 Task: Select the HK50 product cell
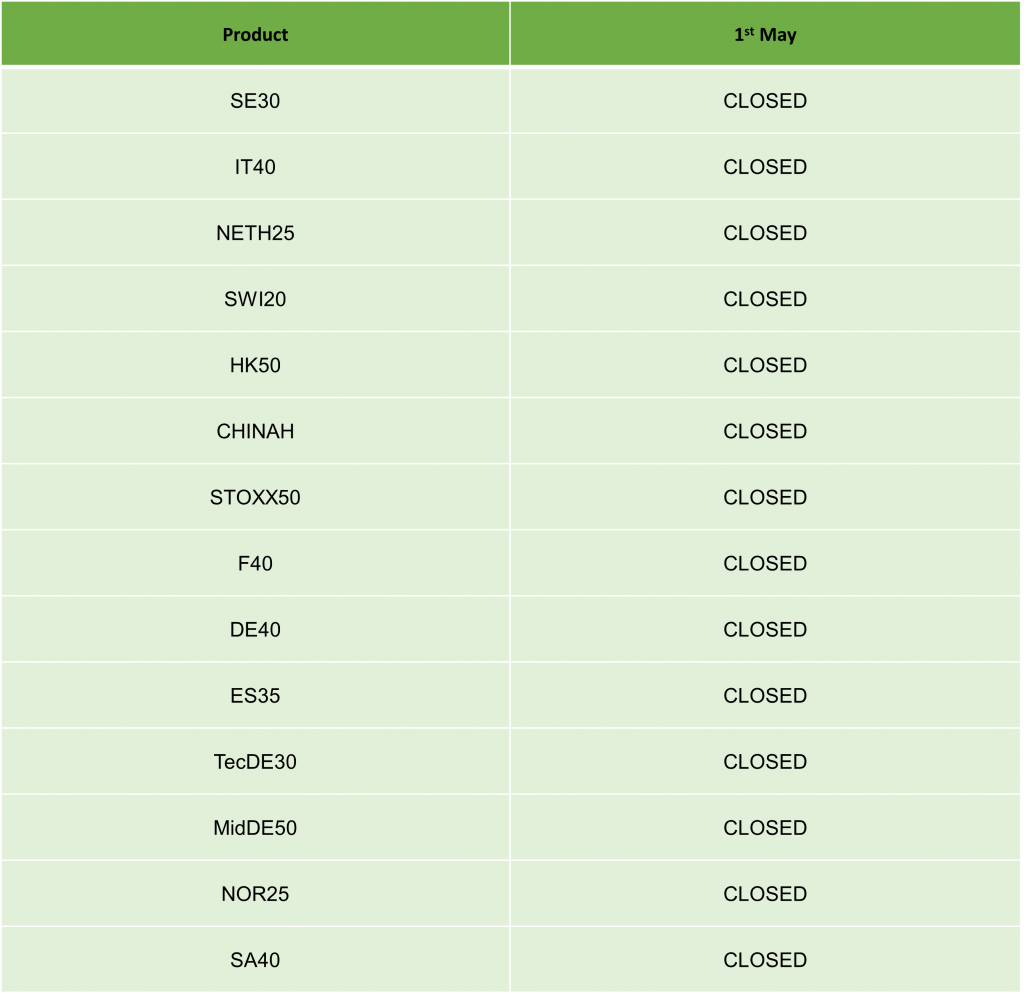pos(255,365)
